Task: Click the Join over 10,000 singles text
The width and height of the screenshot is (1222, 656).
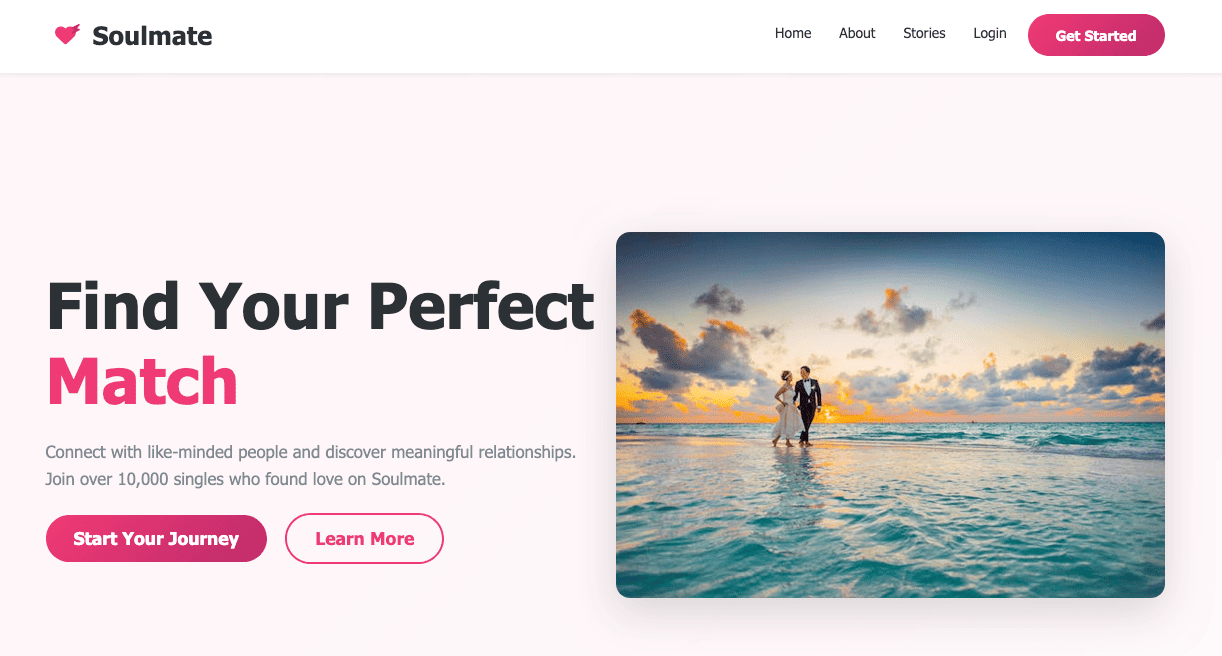Action: (245, 479)
